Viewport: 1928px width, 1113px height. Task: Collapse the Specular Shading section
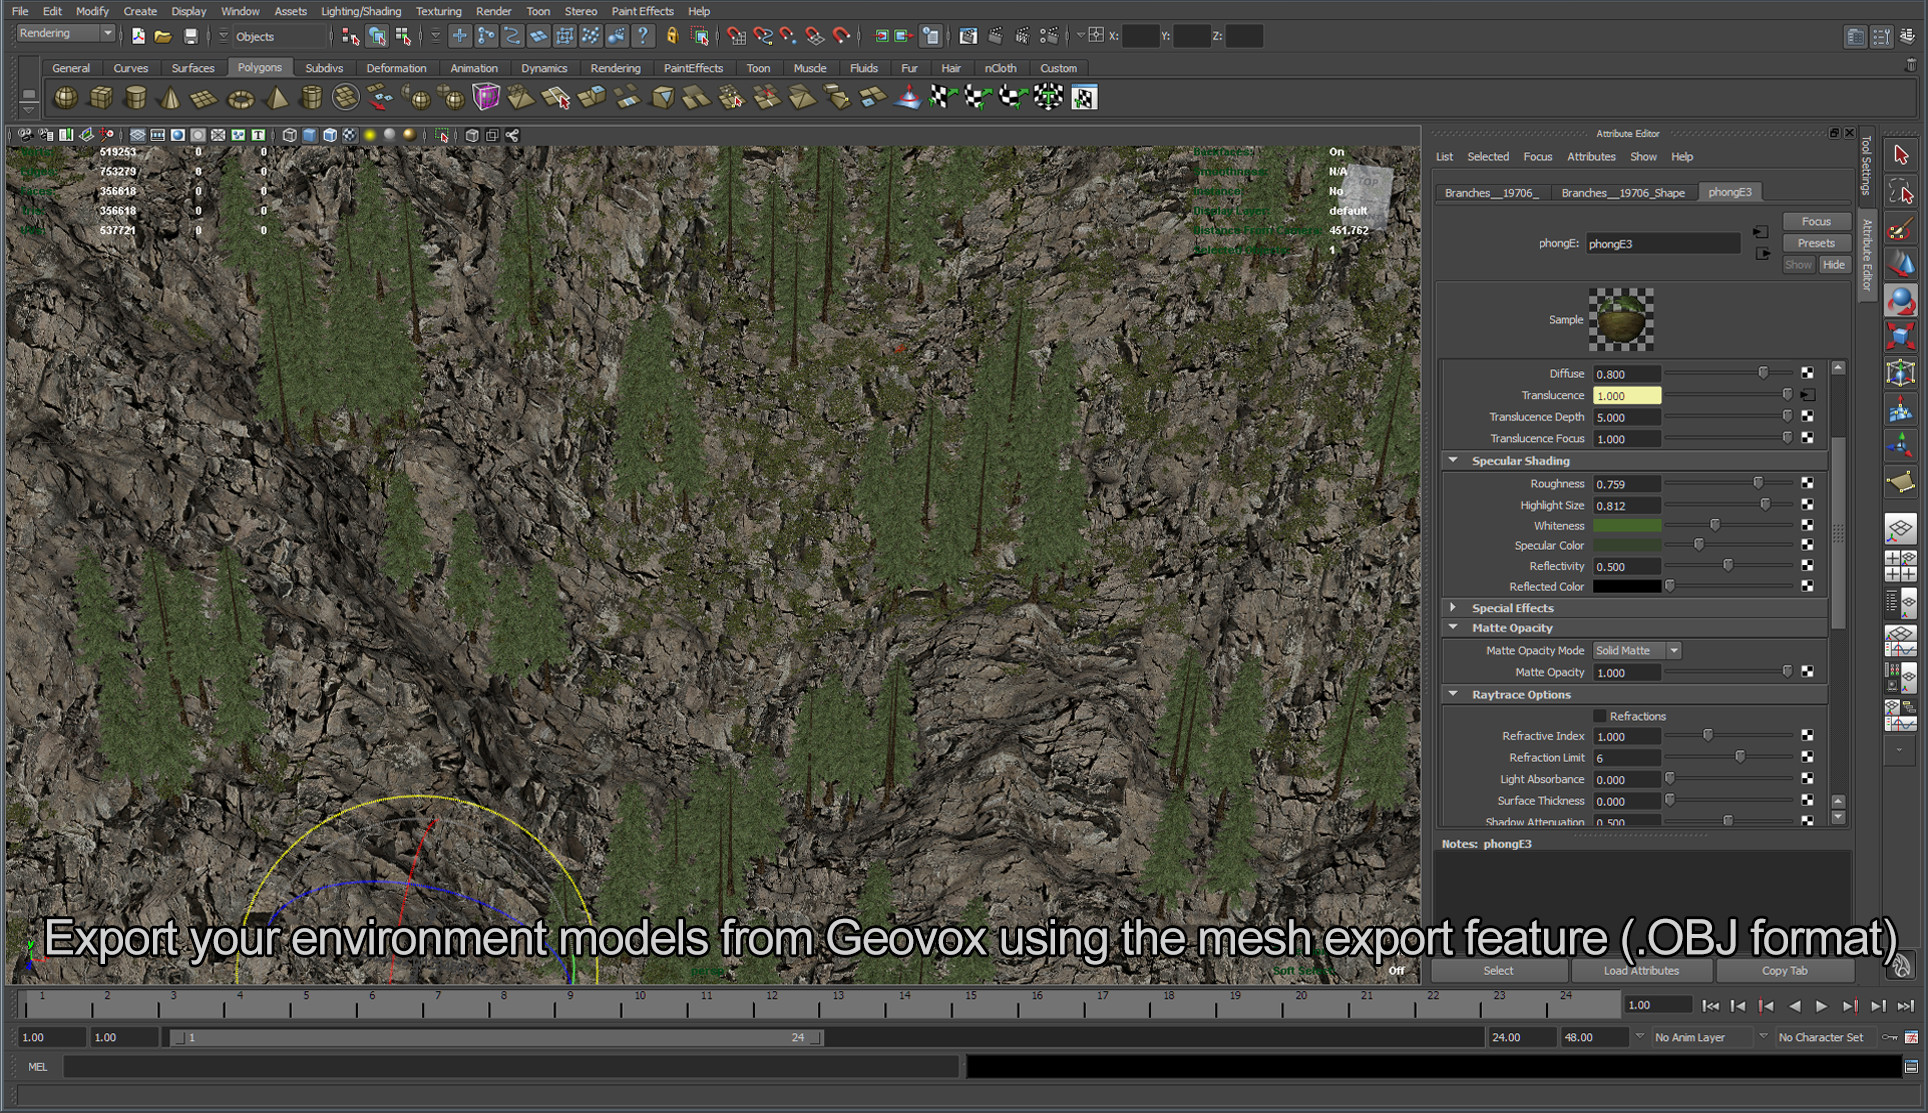[1453, 460]
